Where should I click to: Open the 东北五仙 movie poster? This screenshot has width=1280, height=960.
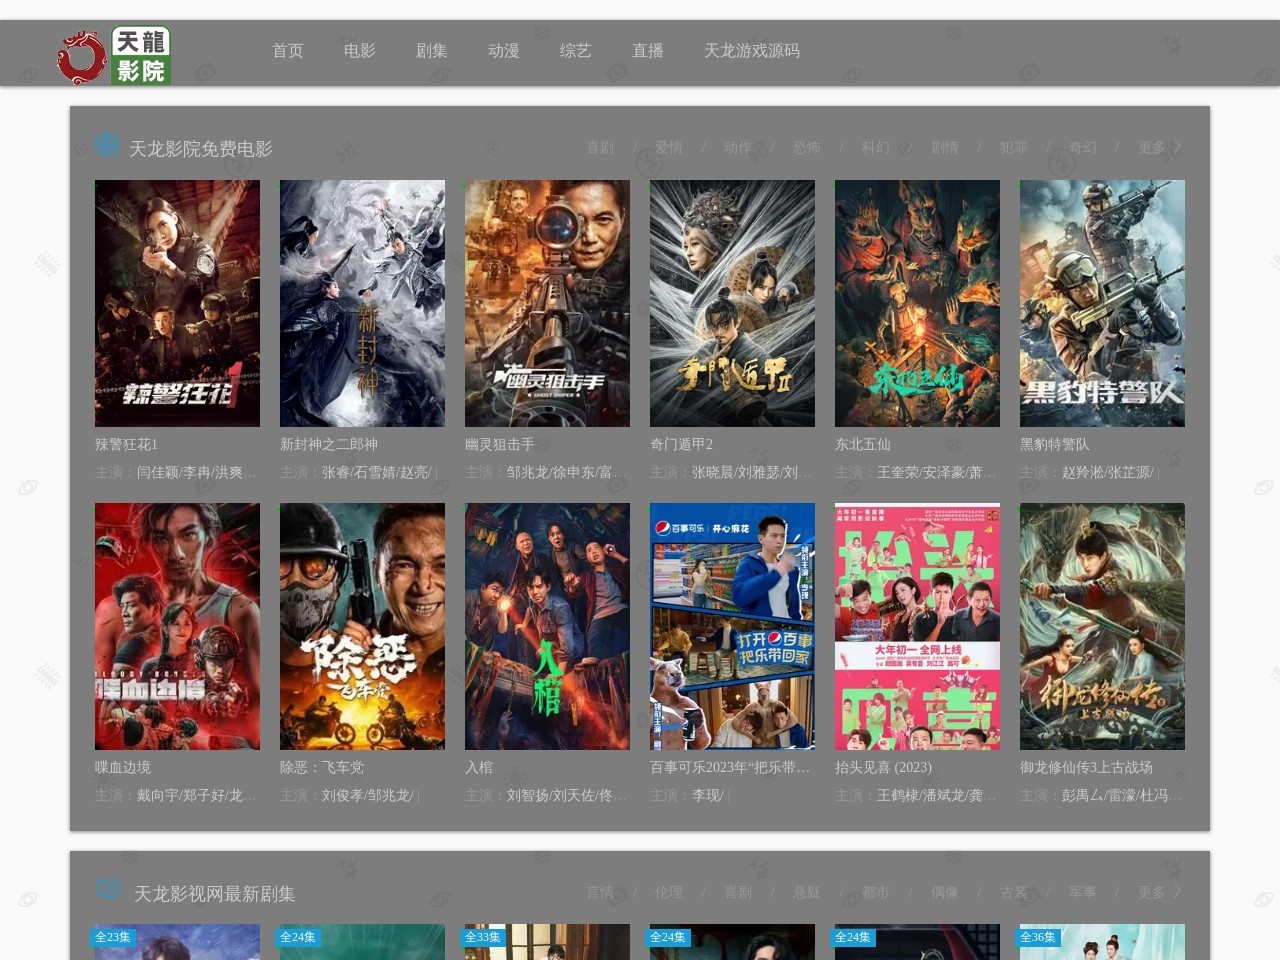[x=917, y=303]
